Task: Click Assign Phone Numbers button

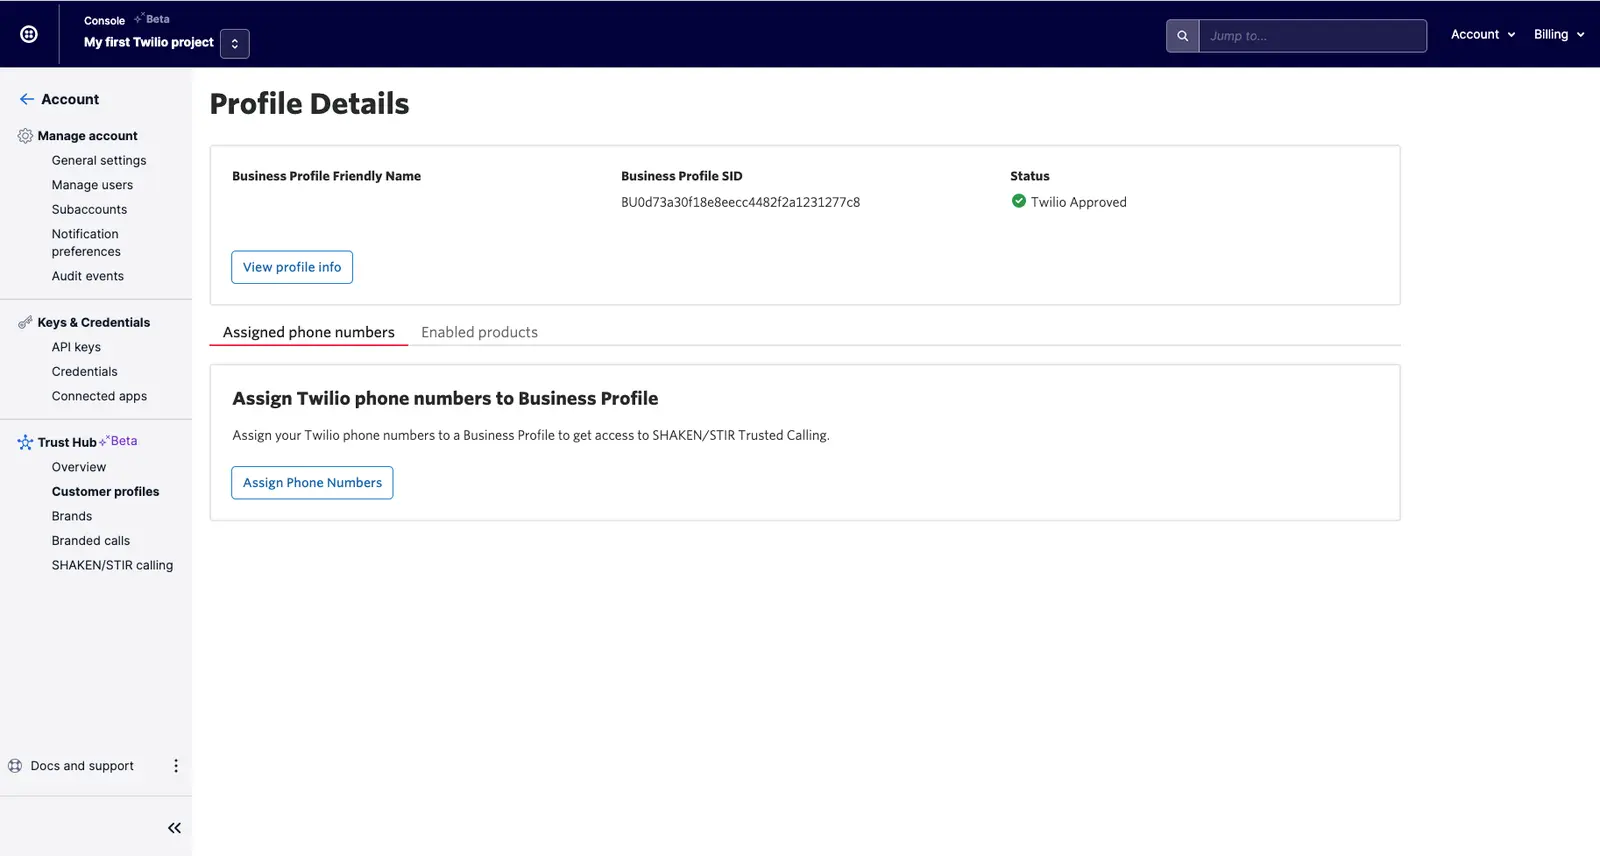Action: pos(312,483)
